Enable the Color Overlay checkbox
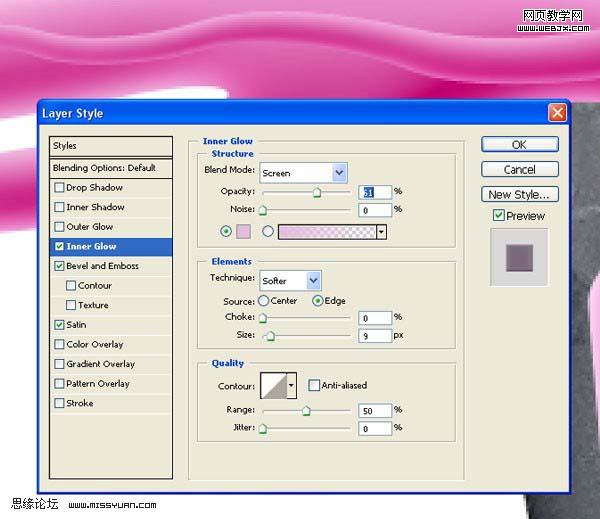This screenshot has height=519, width=600. pyautogui.click(x=59, y=344)
